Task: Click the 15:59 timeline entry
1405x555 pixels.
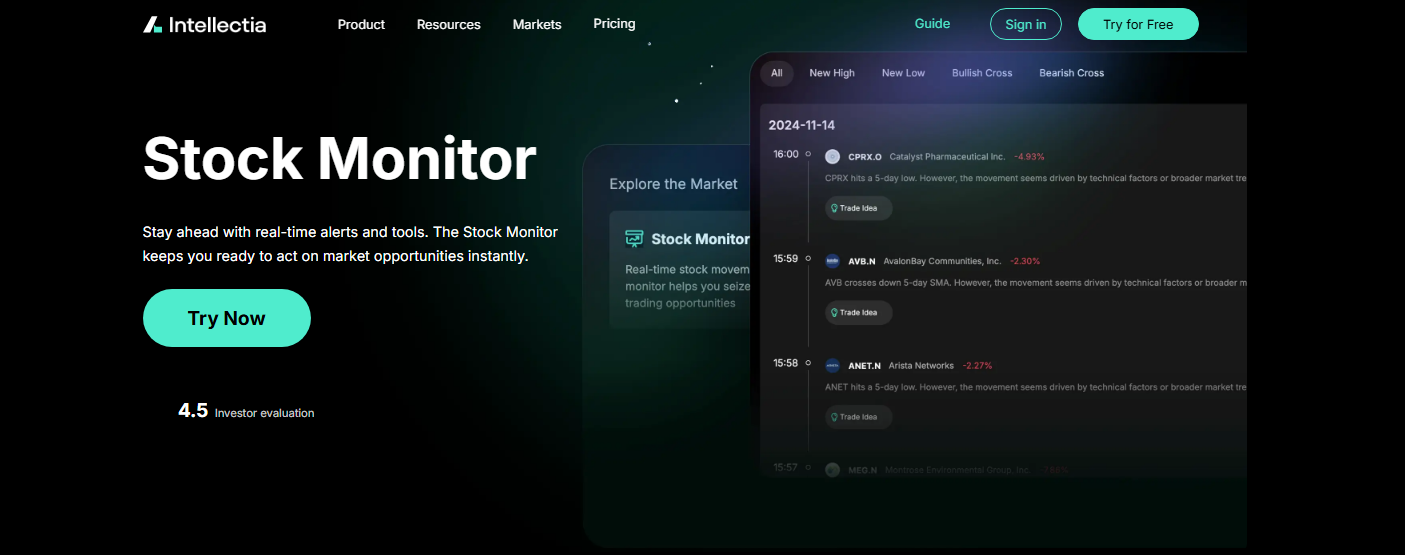Action: [785, 258]
